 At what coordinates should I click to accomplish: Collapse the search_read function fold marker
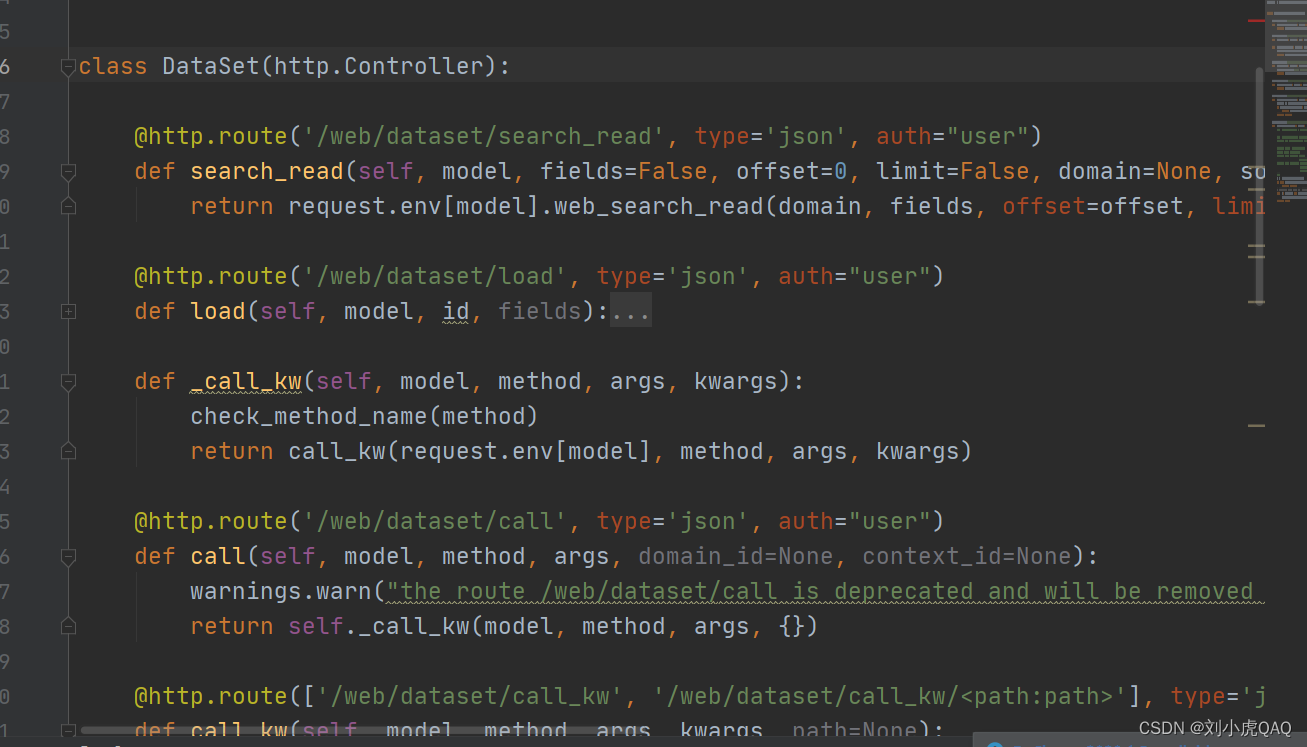68,172
